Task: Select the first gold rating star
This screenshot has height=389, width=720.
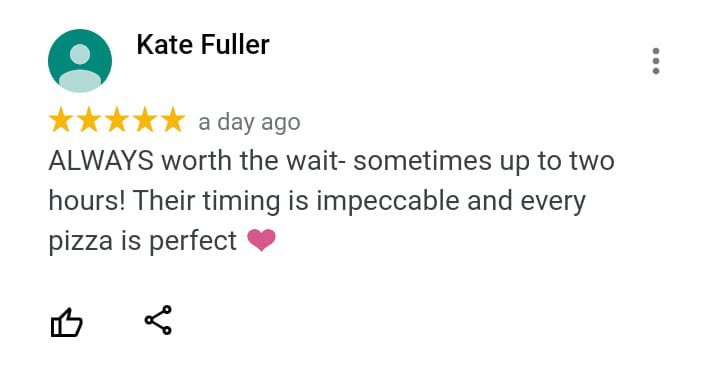Action: (x=61, y=119)
